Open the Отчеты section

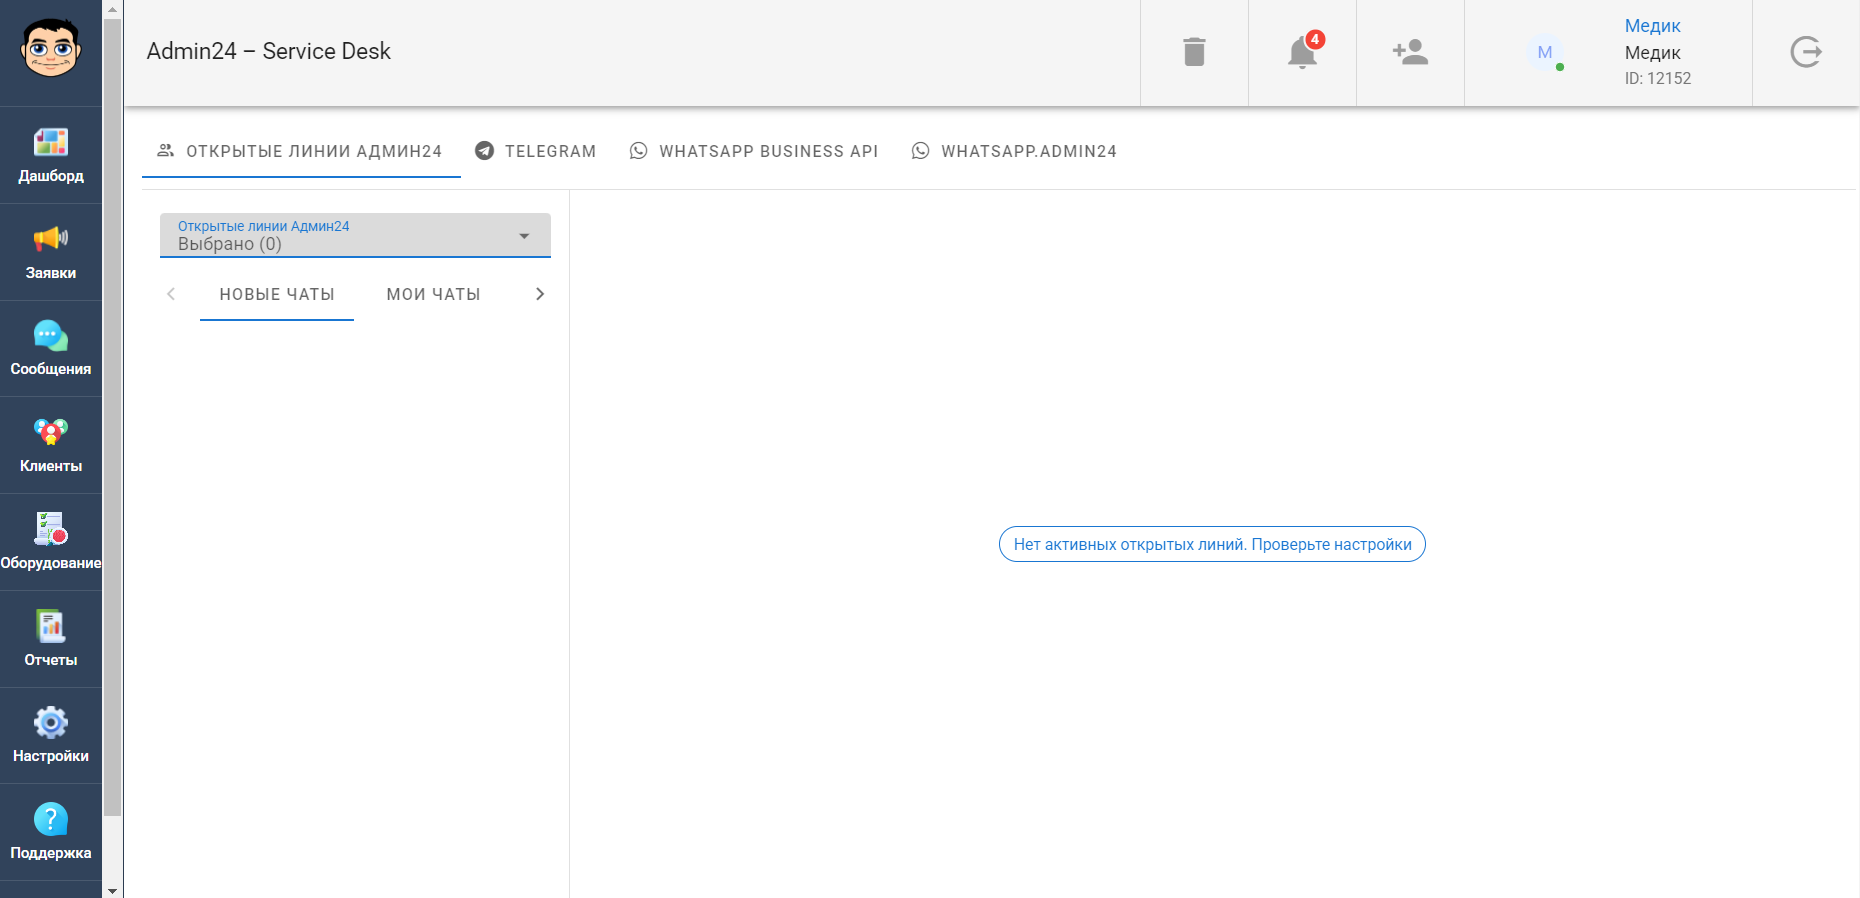pos(51,639)
